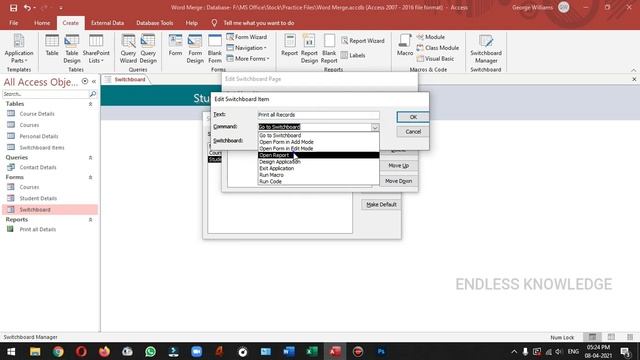This screenshot has height=360, width=640.
Task: Choose Open Form in Edit Mode
Action: tap(318, 149)
